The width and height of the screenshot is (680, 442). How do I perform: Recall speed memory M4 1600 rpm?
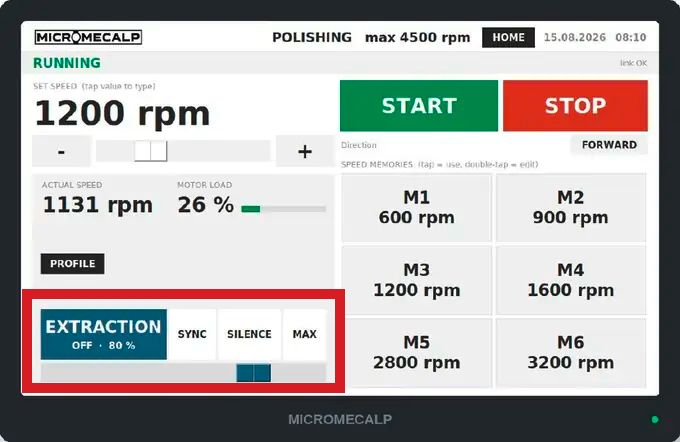(571, 280)
